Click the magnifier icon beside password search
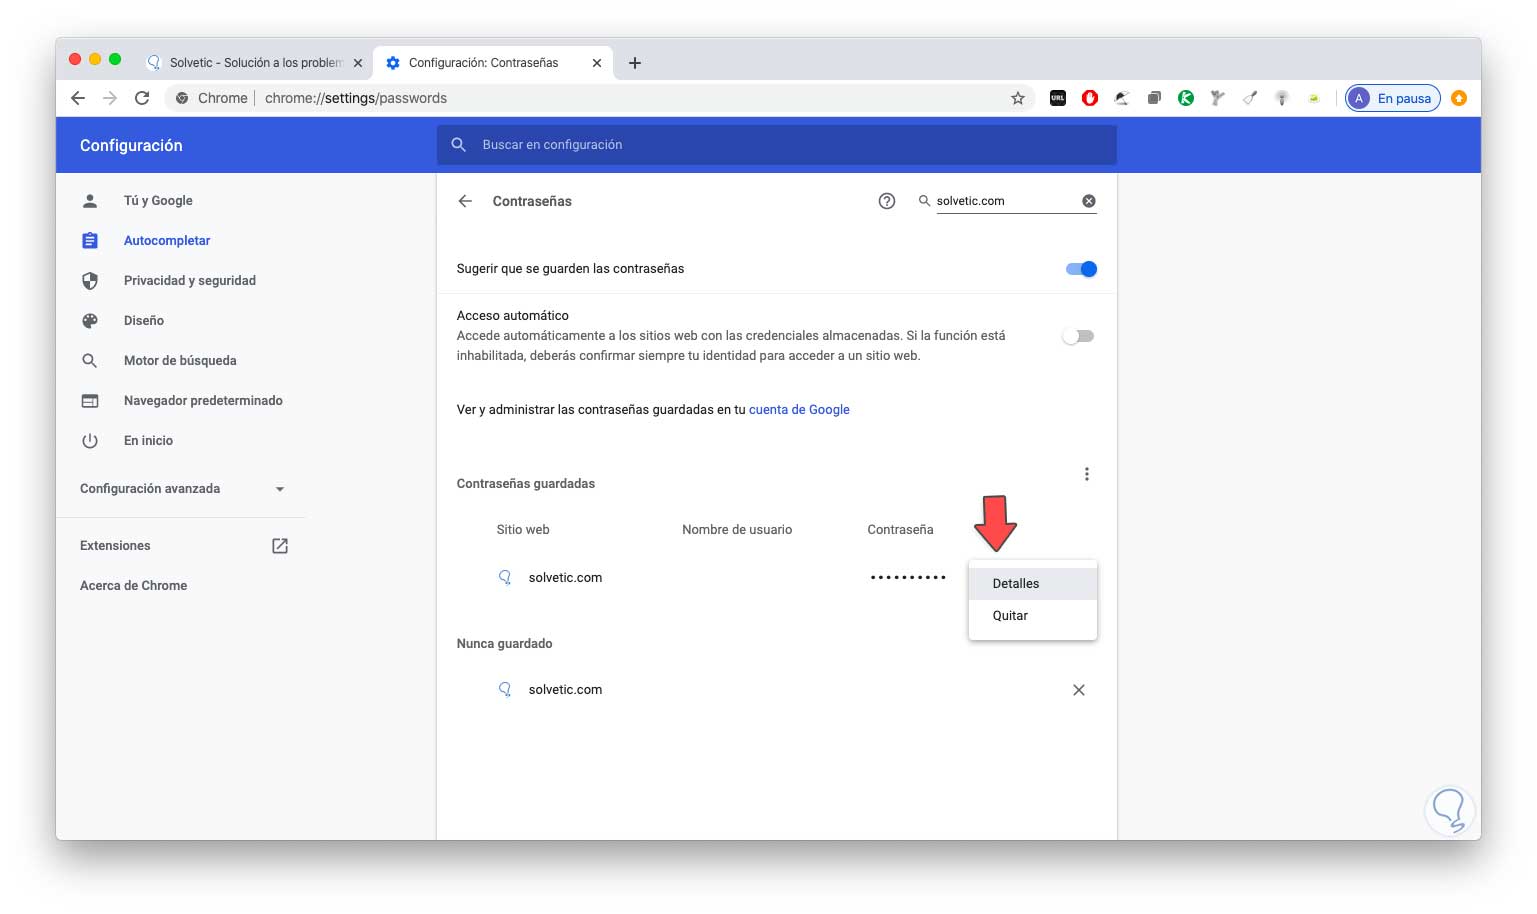 point(924,201)
